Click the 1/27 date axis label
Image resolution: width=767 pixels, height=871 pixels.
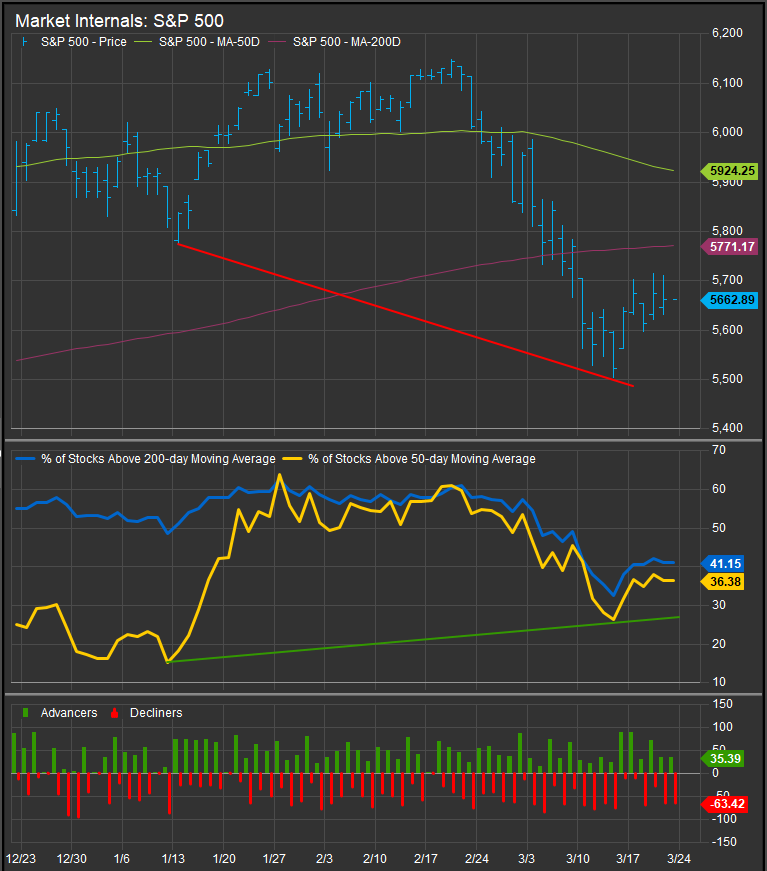(x=274, y=859)
